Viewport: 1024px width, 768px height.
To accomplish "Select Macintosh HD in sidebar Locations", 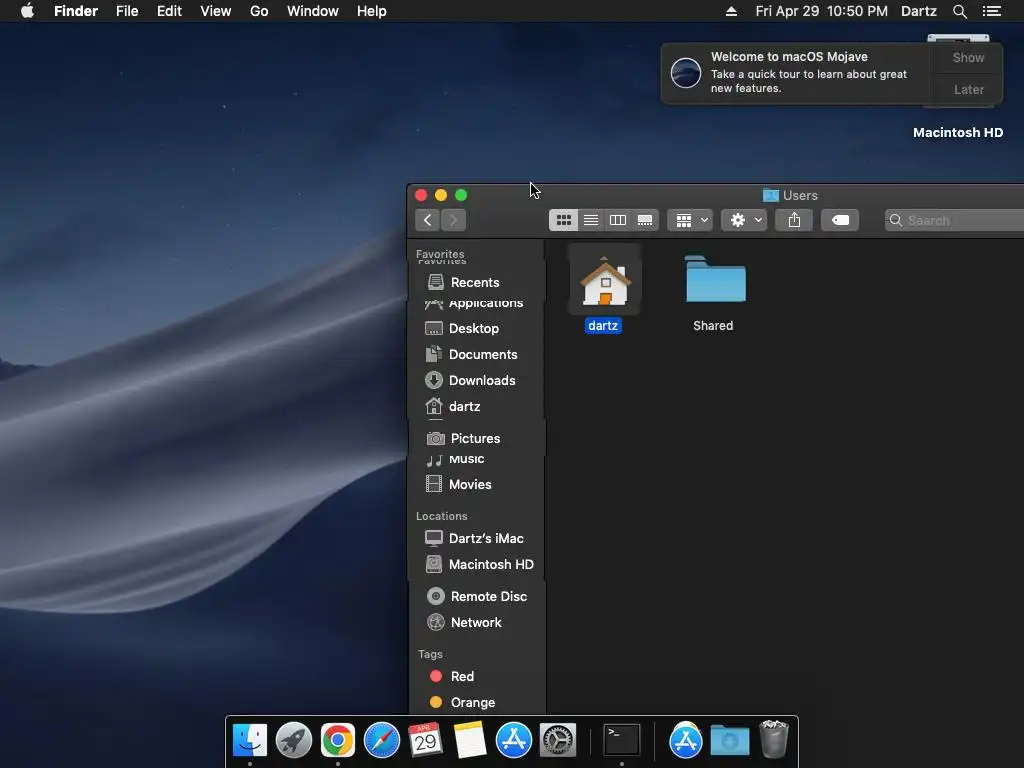I will click(491, 565).
